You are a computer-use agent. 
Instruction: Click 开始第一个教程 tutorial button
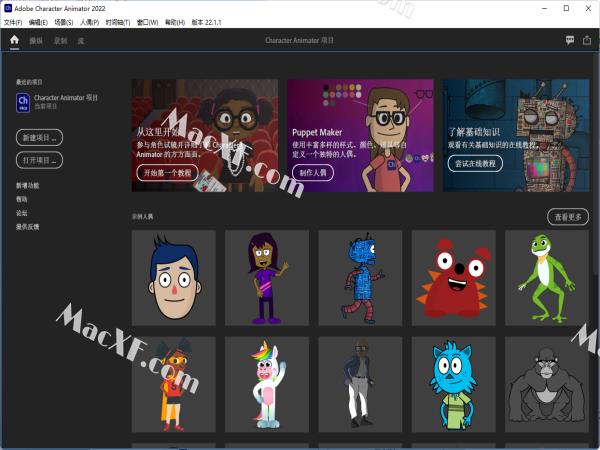click(165, 172)
